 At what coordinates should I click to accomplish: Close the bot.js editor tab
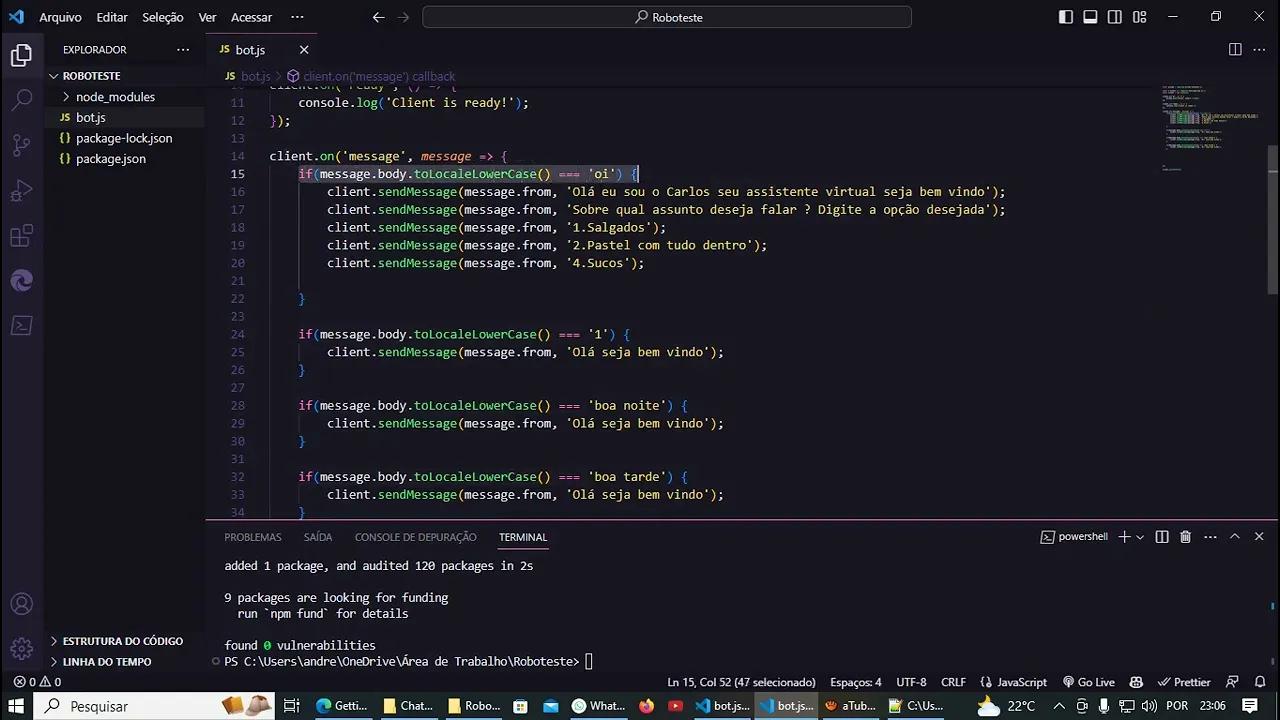tap(304, 49)
